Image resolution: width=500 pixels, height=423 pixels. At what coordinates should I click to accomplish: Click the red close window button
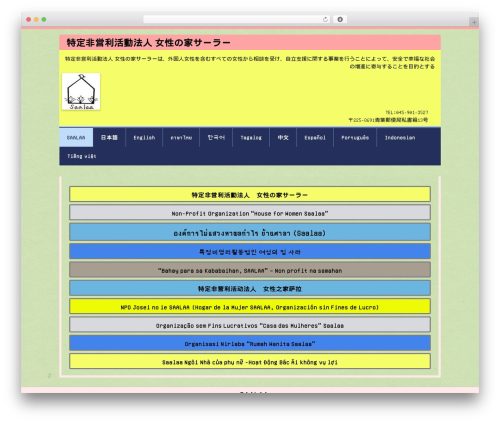pyautogui.click(x=29, y=20)
